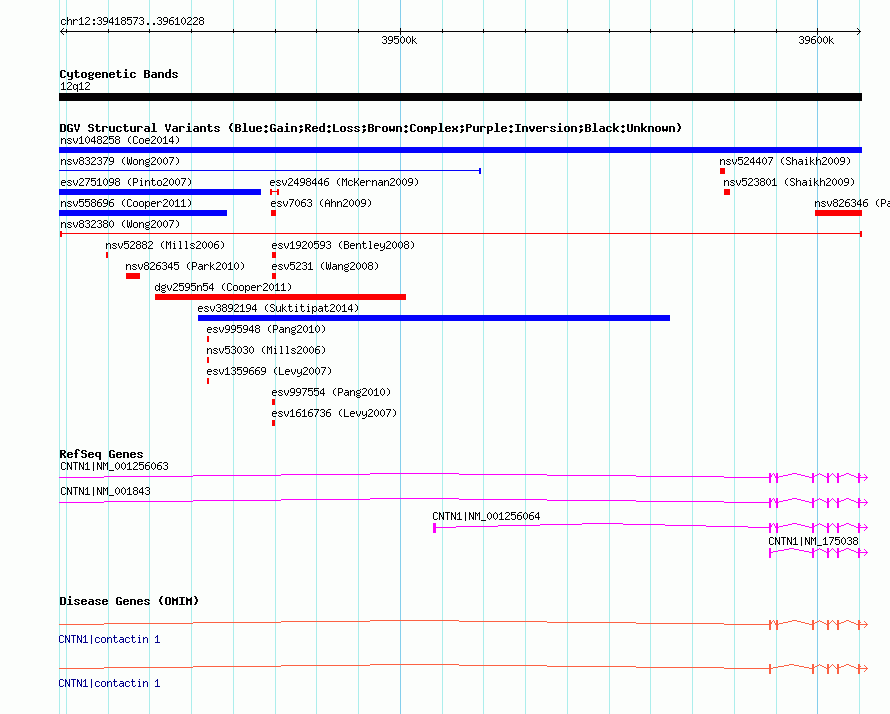890x714 pixels.
Task: Open the esv995948 (Pang2010) variant label
Action: coord(266,329)
